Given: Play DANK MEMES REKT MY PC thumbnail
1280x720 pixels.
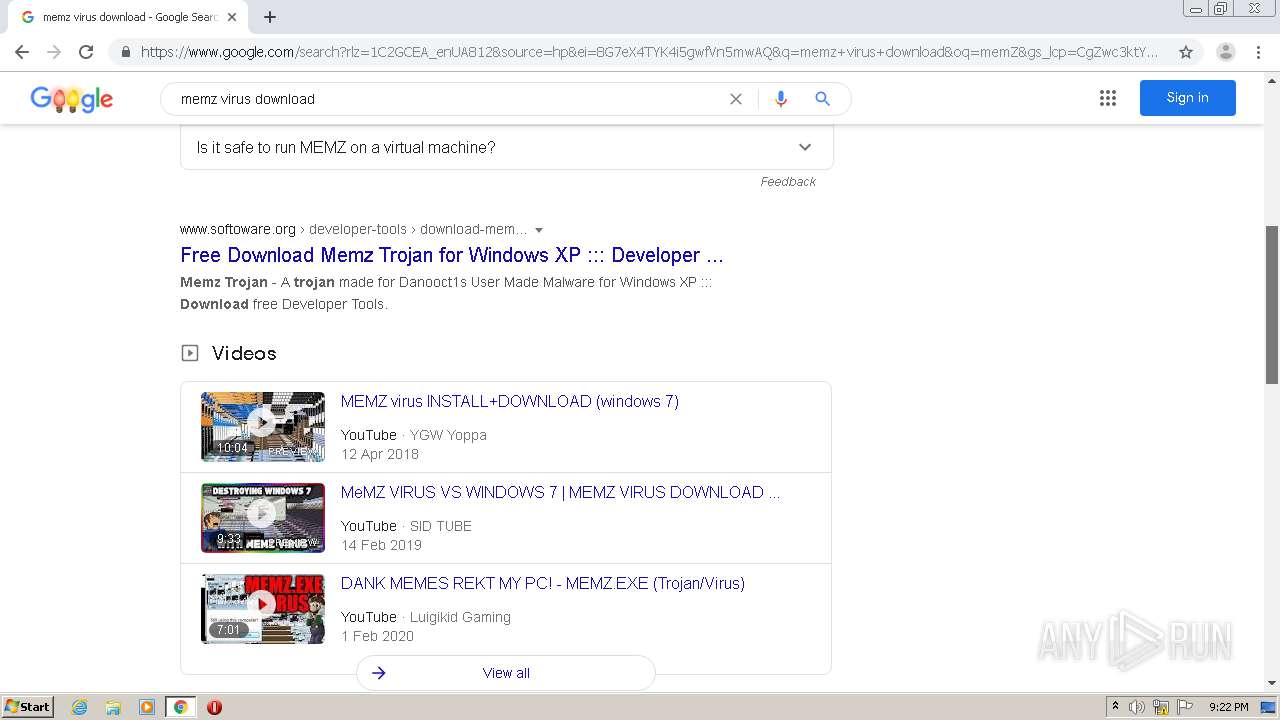Looking at the screenshot, I should (x=263, y=609).
